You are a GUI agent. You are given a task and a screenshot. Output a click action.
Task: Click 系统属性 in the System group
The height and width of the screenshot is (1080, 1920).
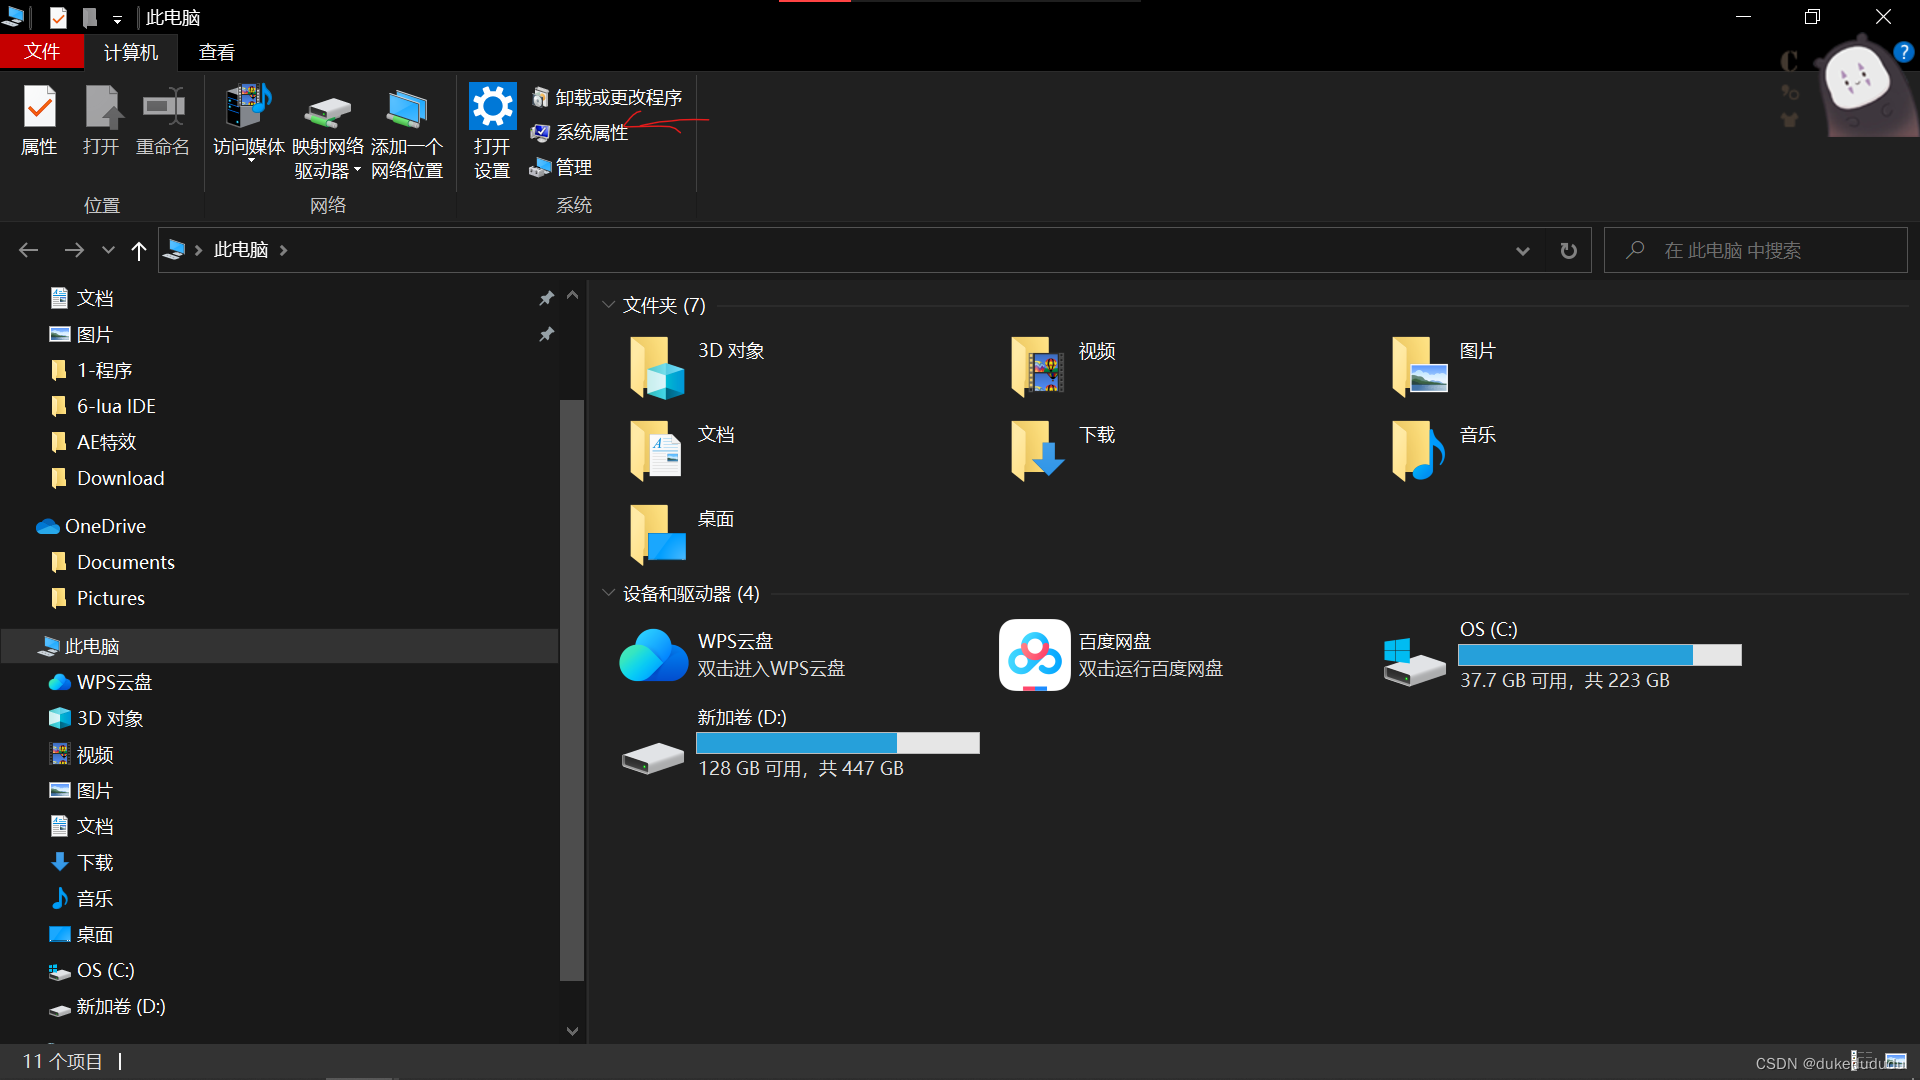coord(590,132)
